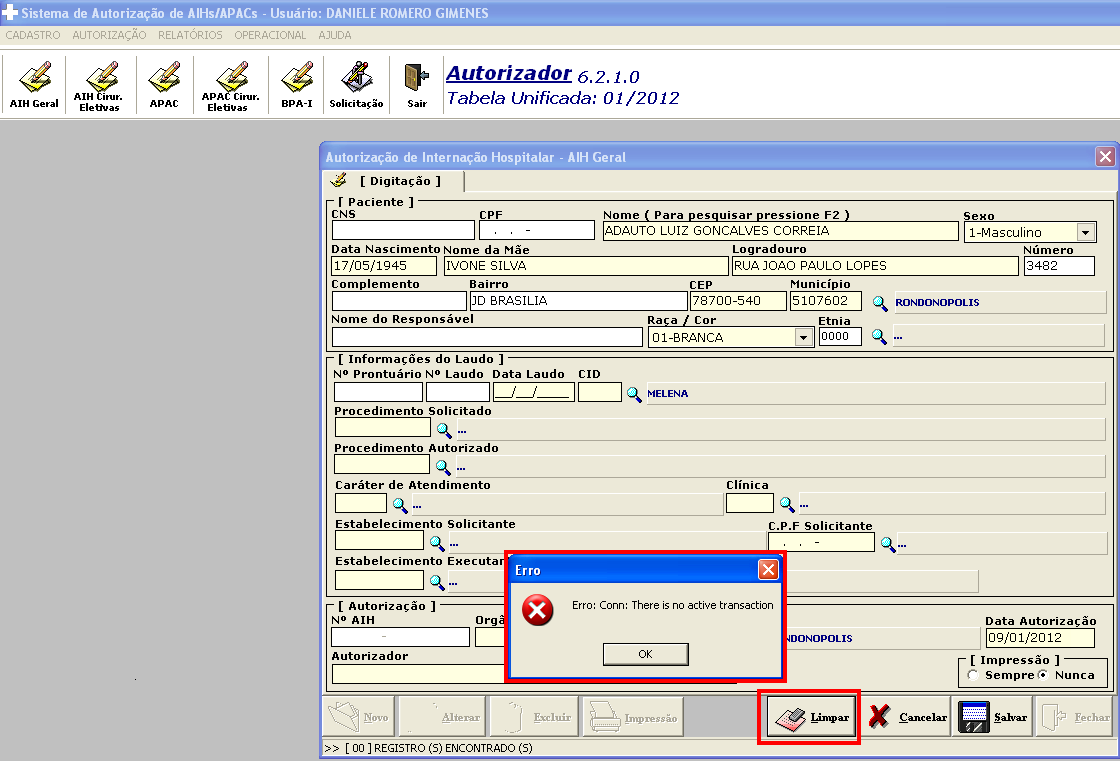Open the BPA-I toolbar icon
1120x761 pixels.
297,84
